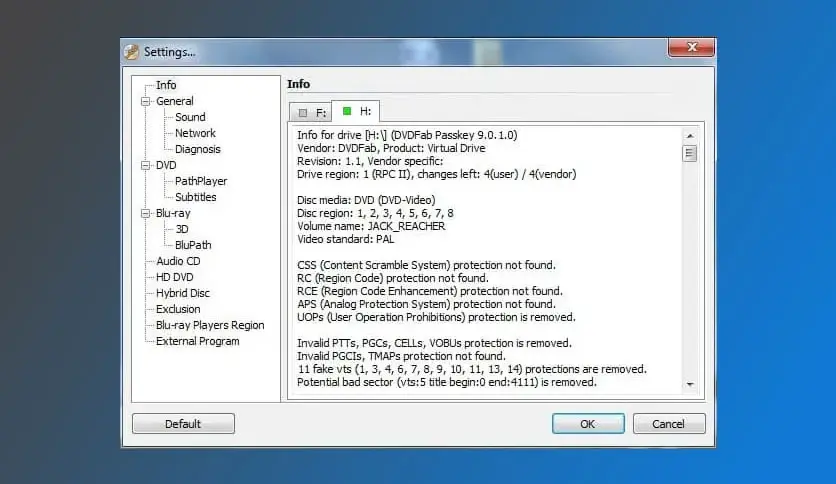Click the 'Disc media: DVD (DVD-Video)' line

tap(366, 200)
